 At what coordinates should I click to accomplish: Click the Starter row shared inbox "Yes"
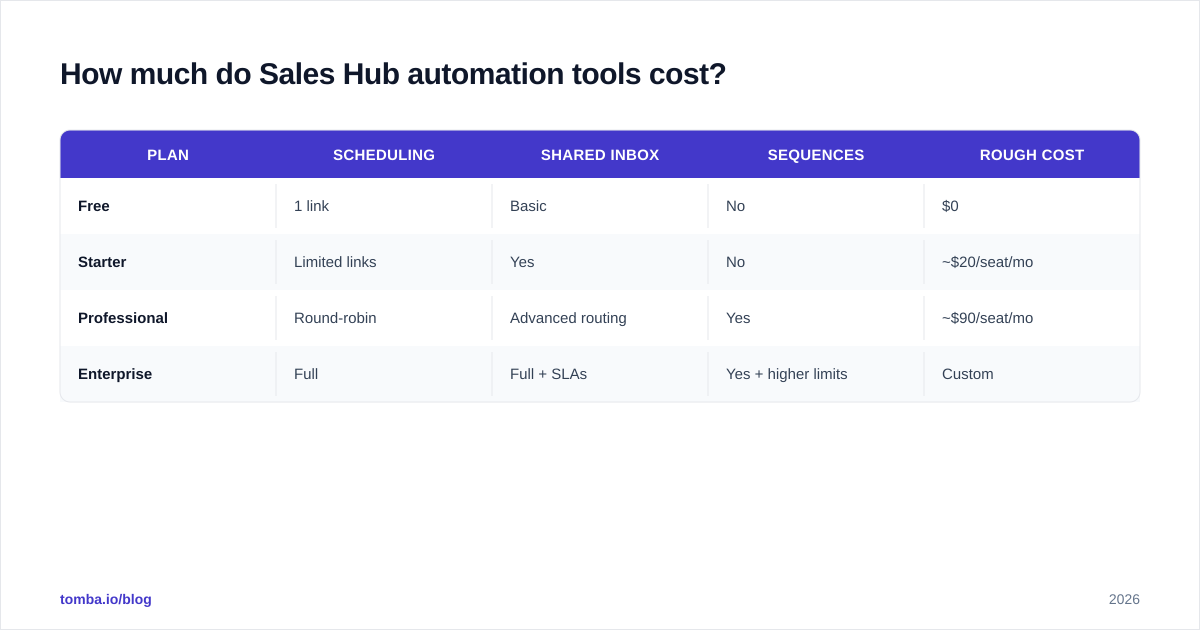(600, 262)
